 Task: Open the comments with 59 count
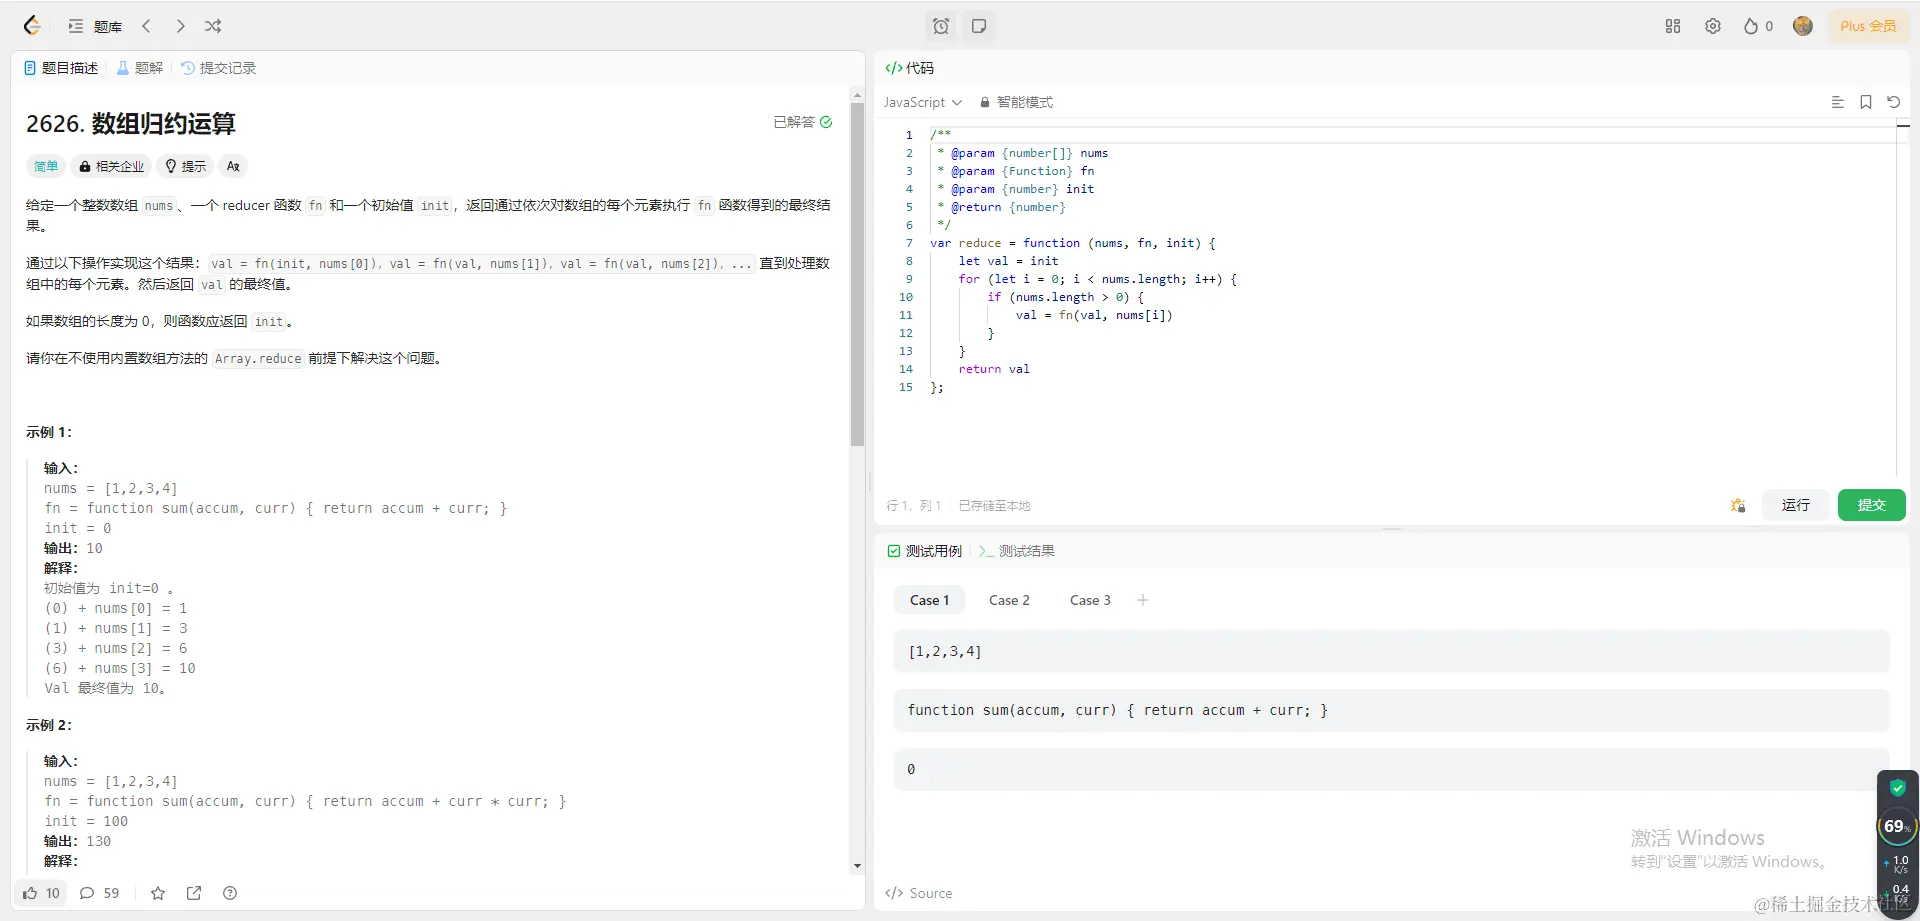coord(99,893)
